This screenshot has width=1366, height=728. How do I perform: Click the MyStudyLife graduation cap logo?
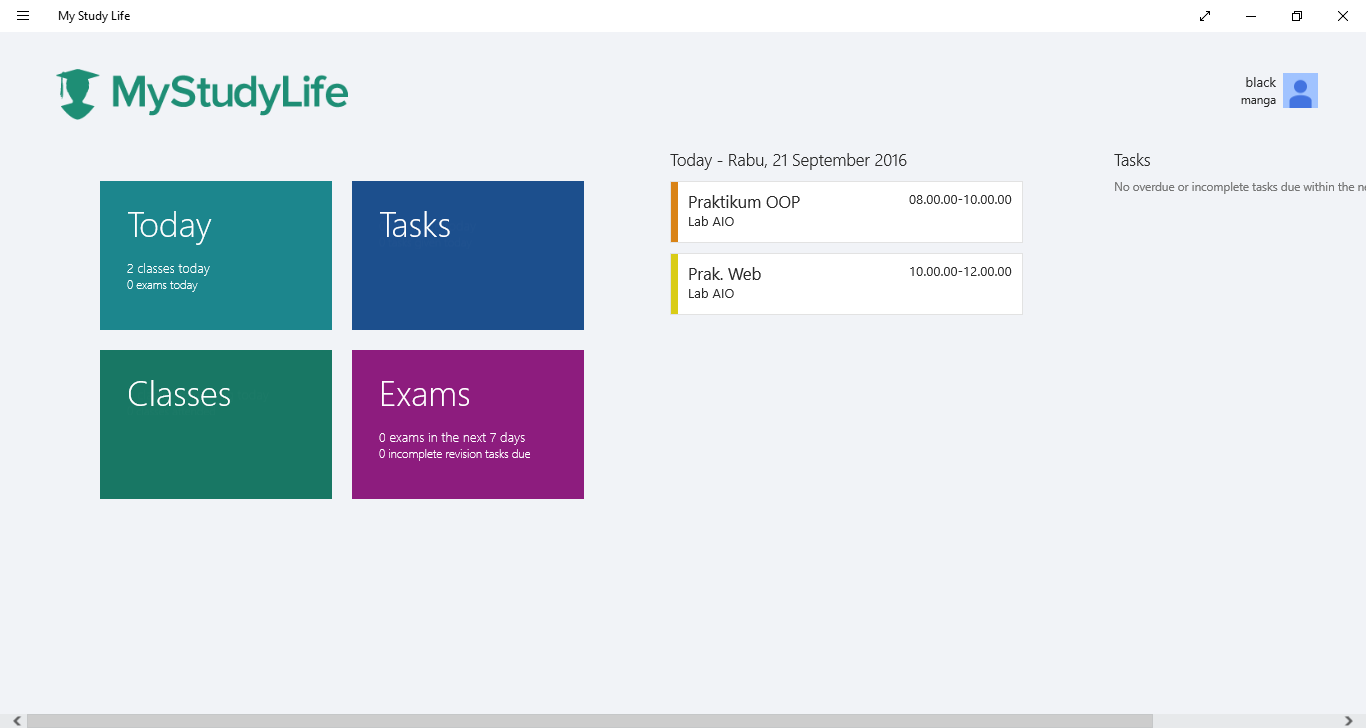point(78,94)
